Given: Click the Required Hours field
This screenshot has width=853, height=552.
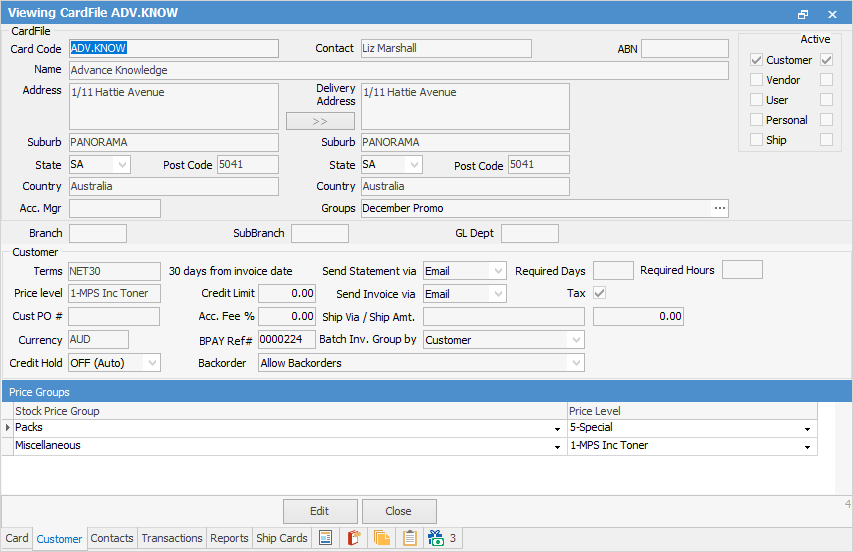Looking at the screenshot, I should pos(742,270).
